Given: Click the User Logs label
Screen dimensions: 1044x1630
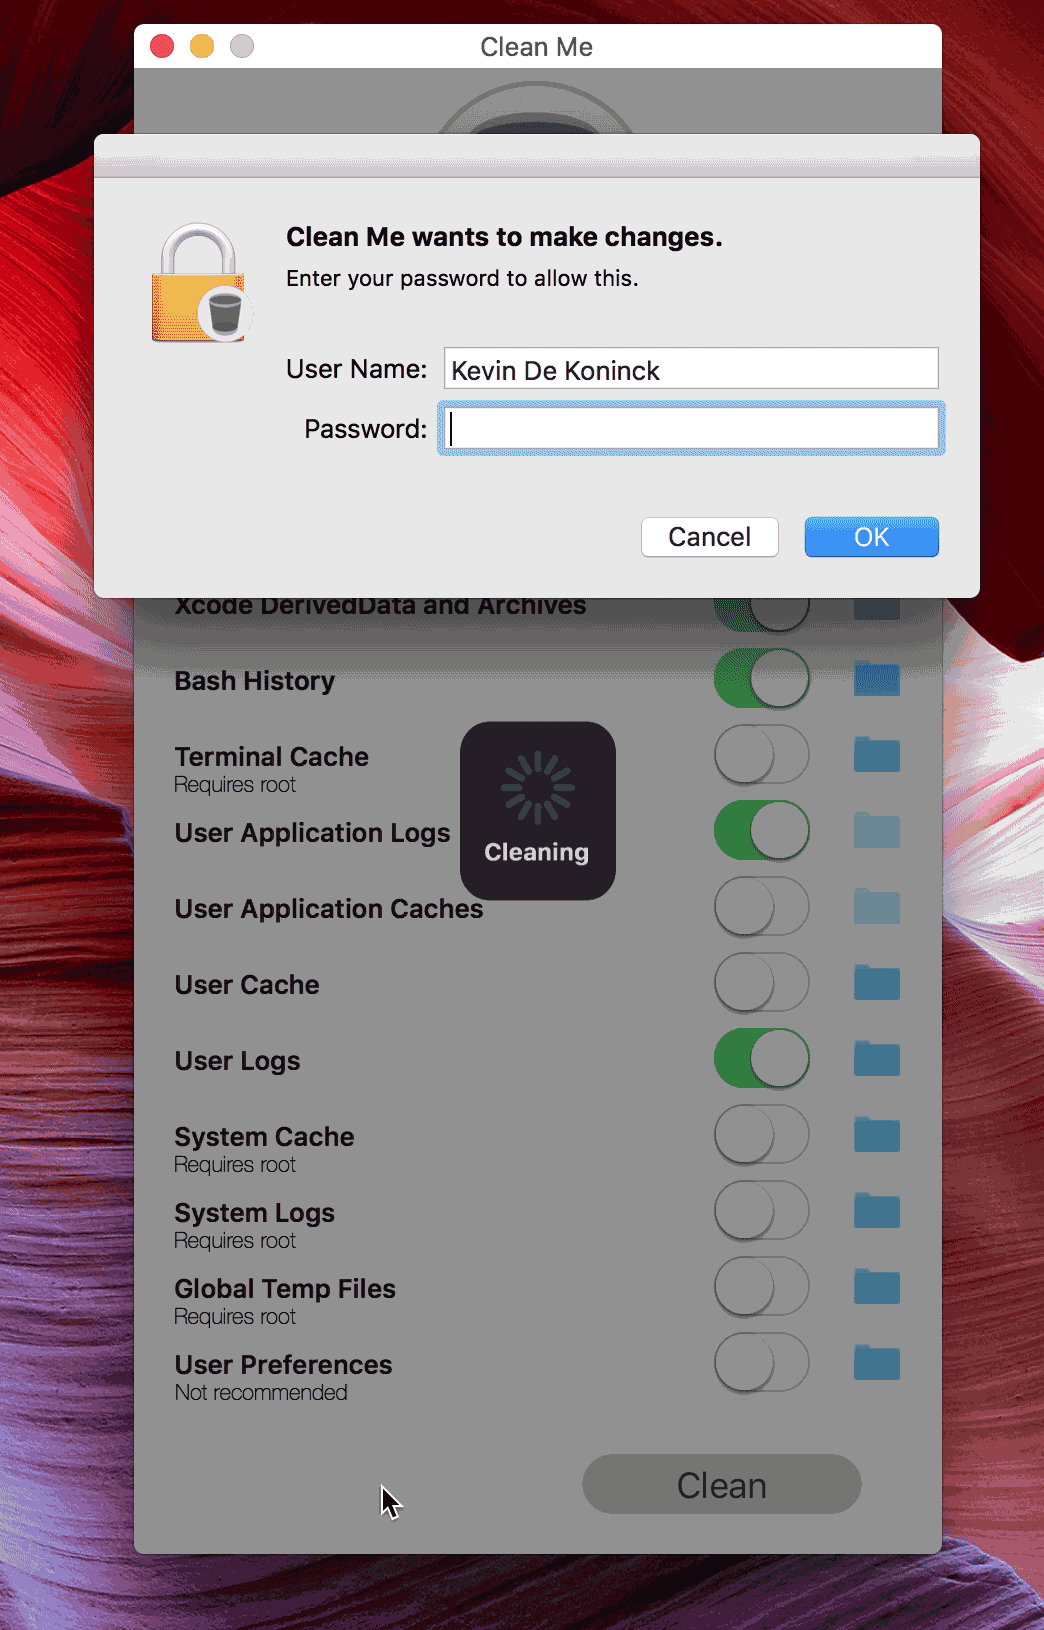Looking at the screenshot, I should (237, 1061).
